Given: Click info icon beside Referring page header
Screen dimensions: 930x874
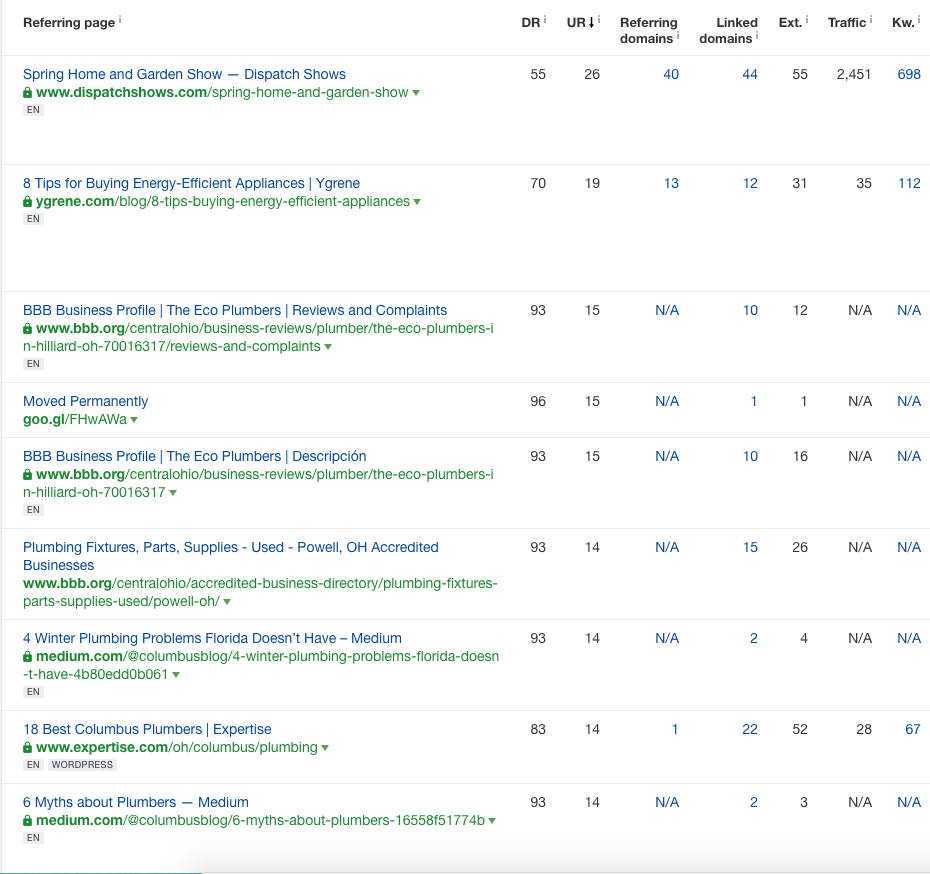Looking at the screenshot, I should coord(120,20).
